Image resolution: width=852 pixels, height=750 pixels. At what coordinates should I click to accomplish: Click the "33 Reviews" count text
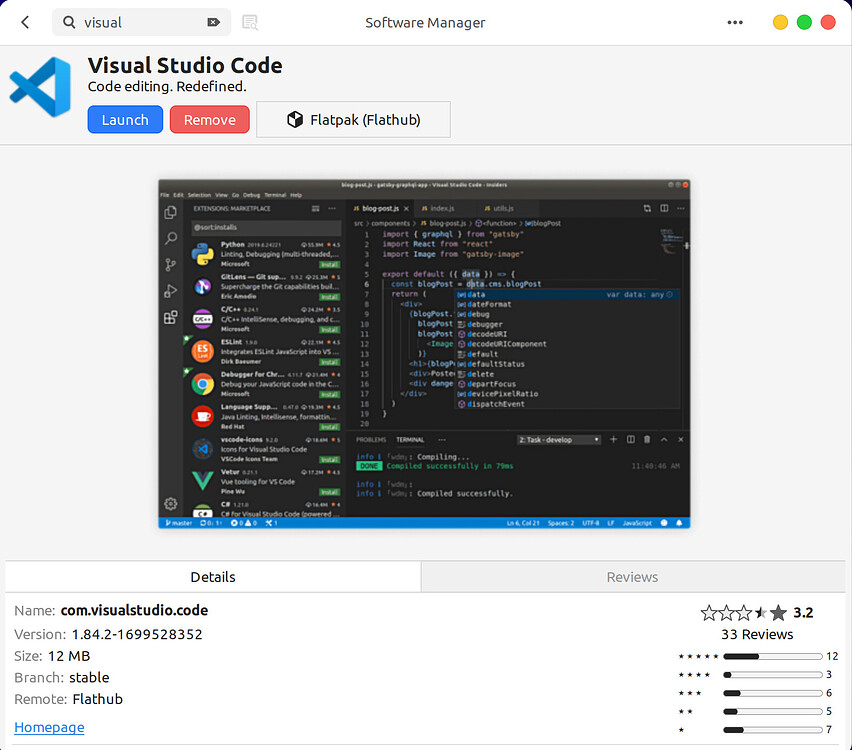[757, 634]
